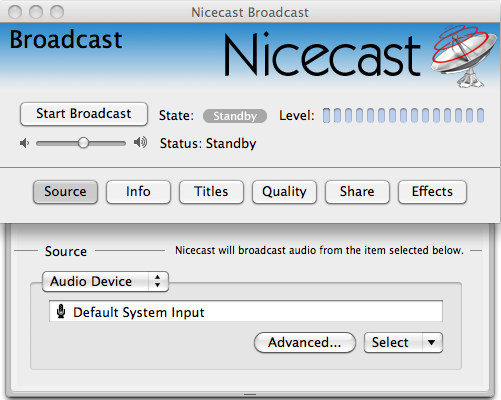Expand the Select button's dropdown arrow
Image resolution: width=501 pixels, height=400 pixels.
(432, 342)
